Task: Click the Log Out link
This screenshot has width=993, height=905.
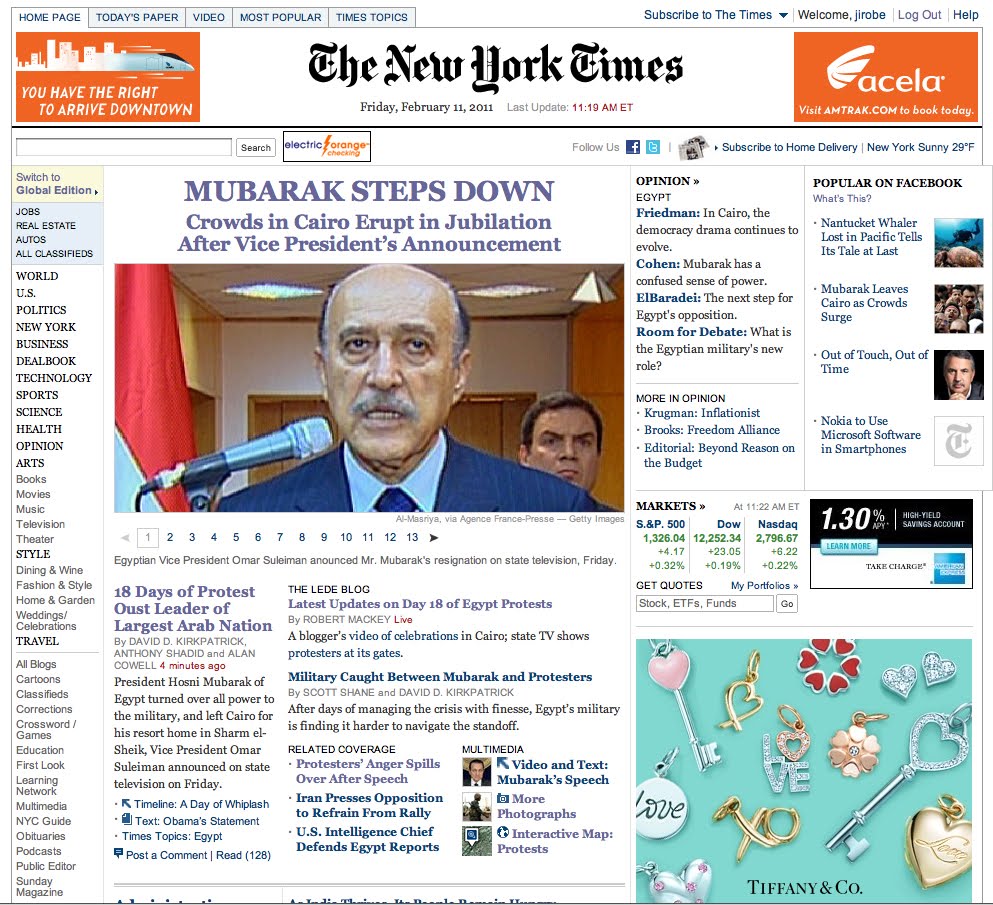Action: [920, 15]
